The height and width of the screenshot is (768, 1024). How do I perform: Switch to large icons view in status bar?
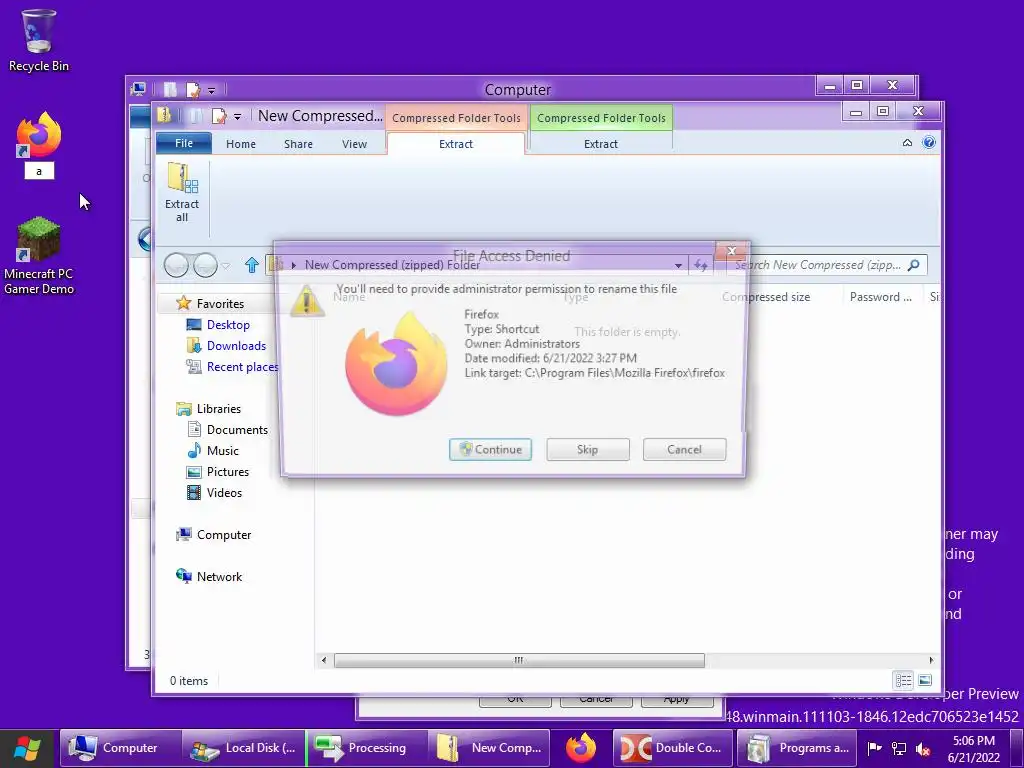click(x=925, y=680)
